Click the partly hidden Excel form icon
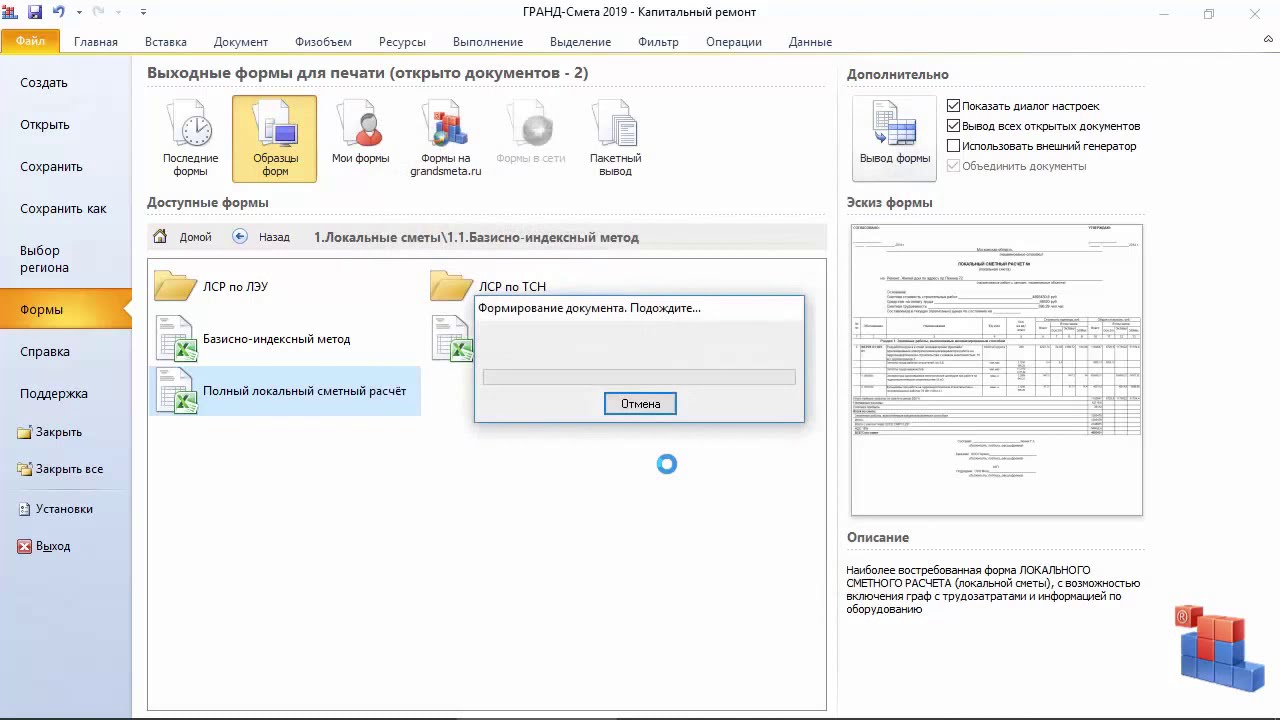This screenshot has height=720, width=1280. (452, 338)
